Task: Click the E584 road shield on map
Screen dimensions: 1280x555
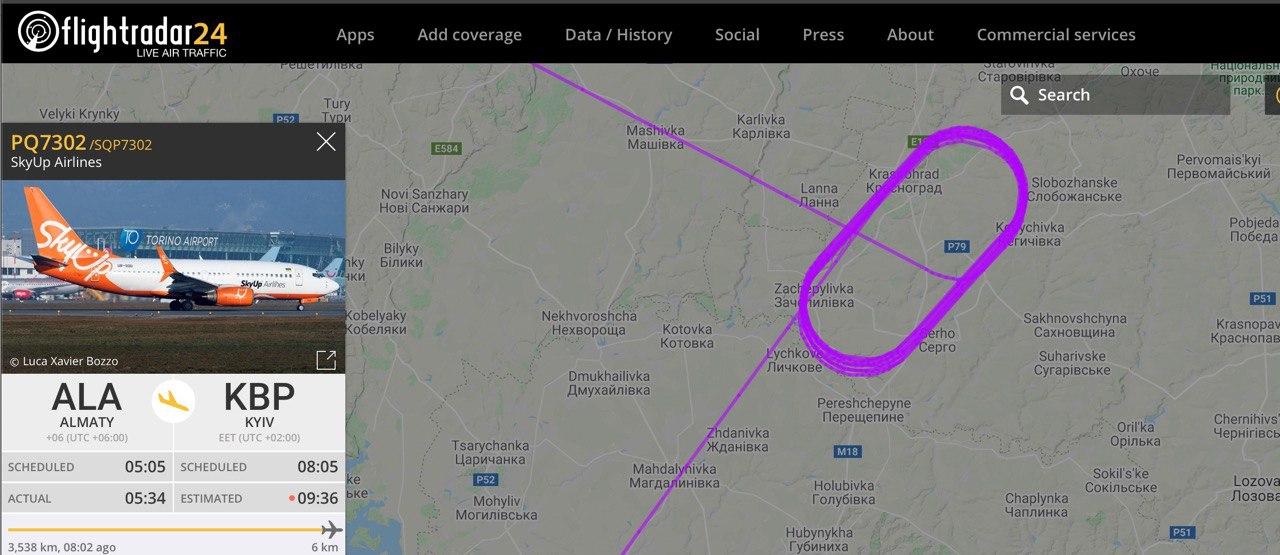Action: (x=446, y=149)
